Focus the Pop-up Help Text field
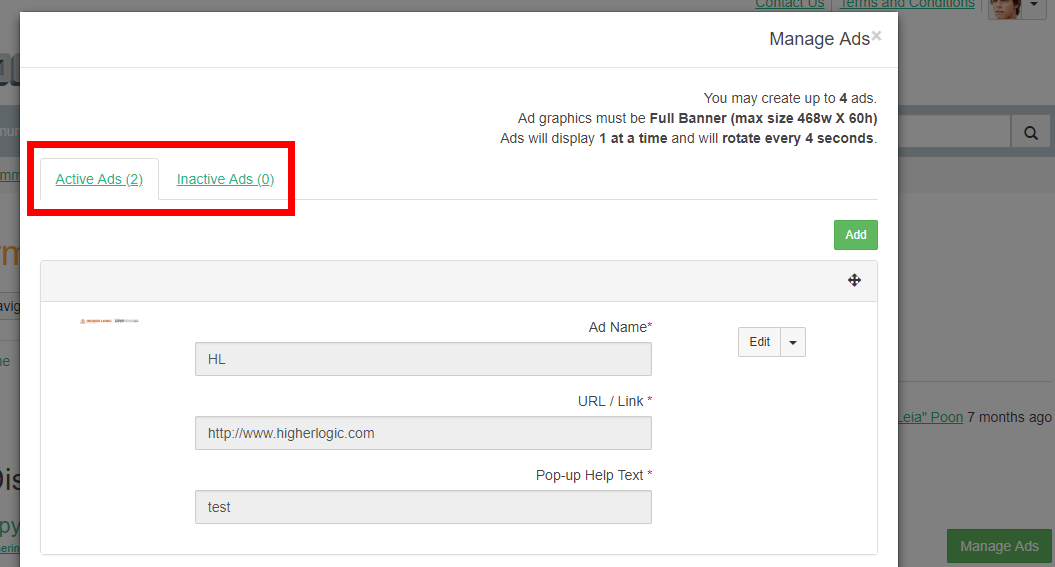 click(423, 507)
